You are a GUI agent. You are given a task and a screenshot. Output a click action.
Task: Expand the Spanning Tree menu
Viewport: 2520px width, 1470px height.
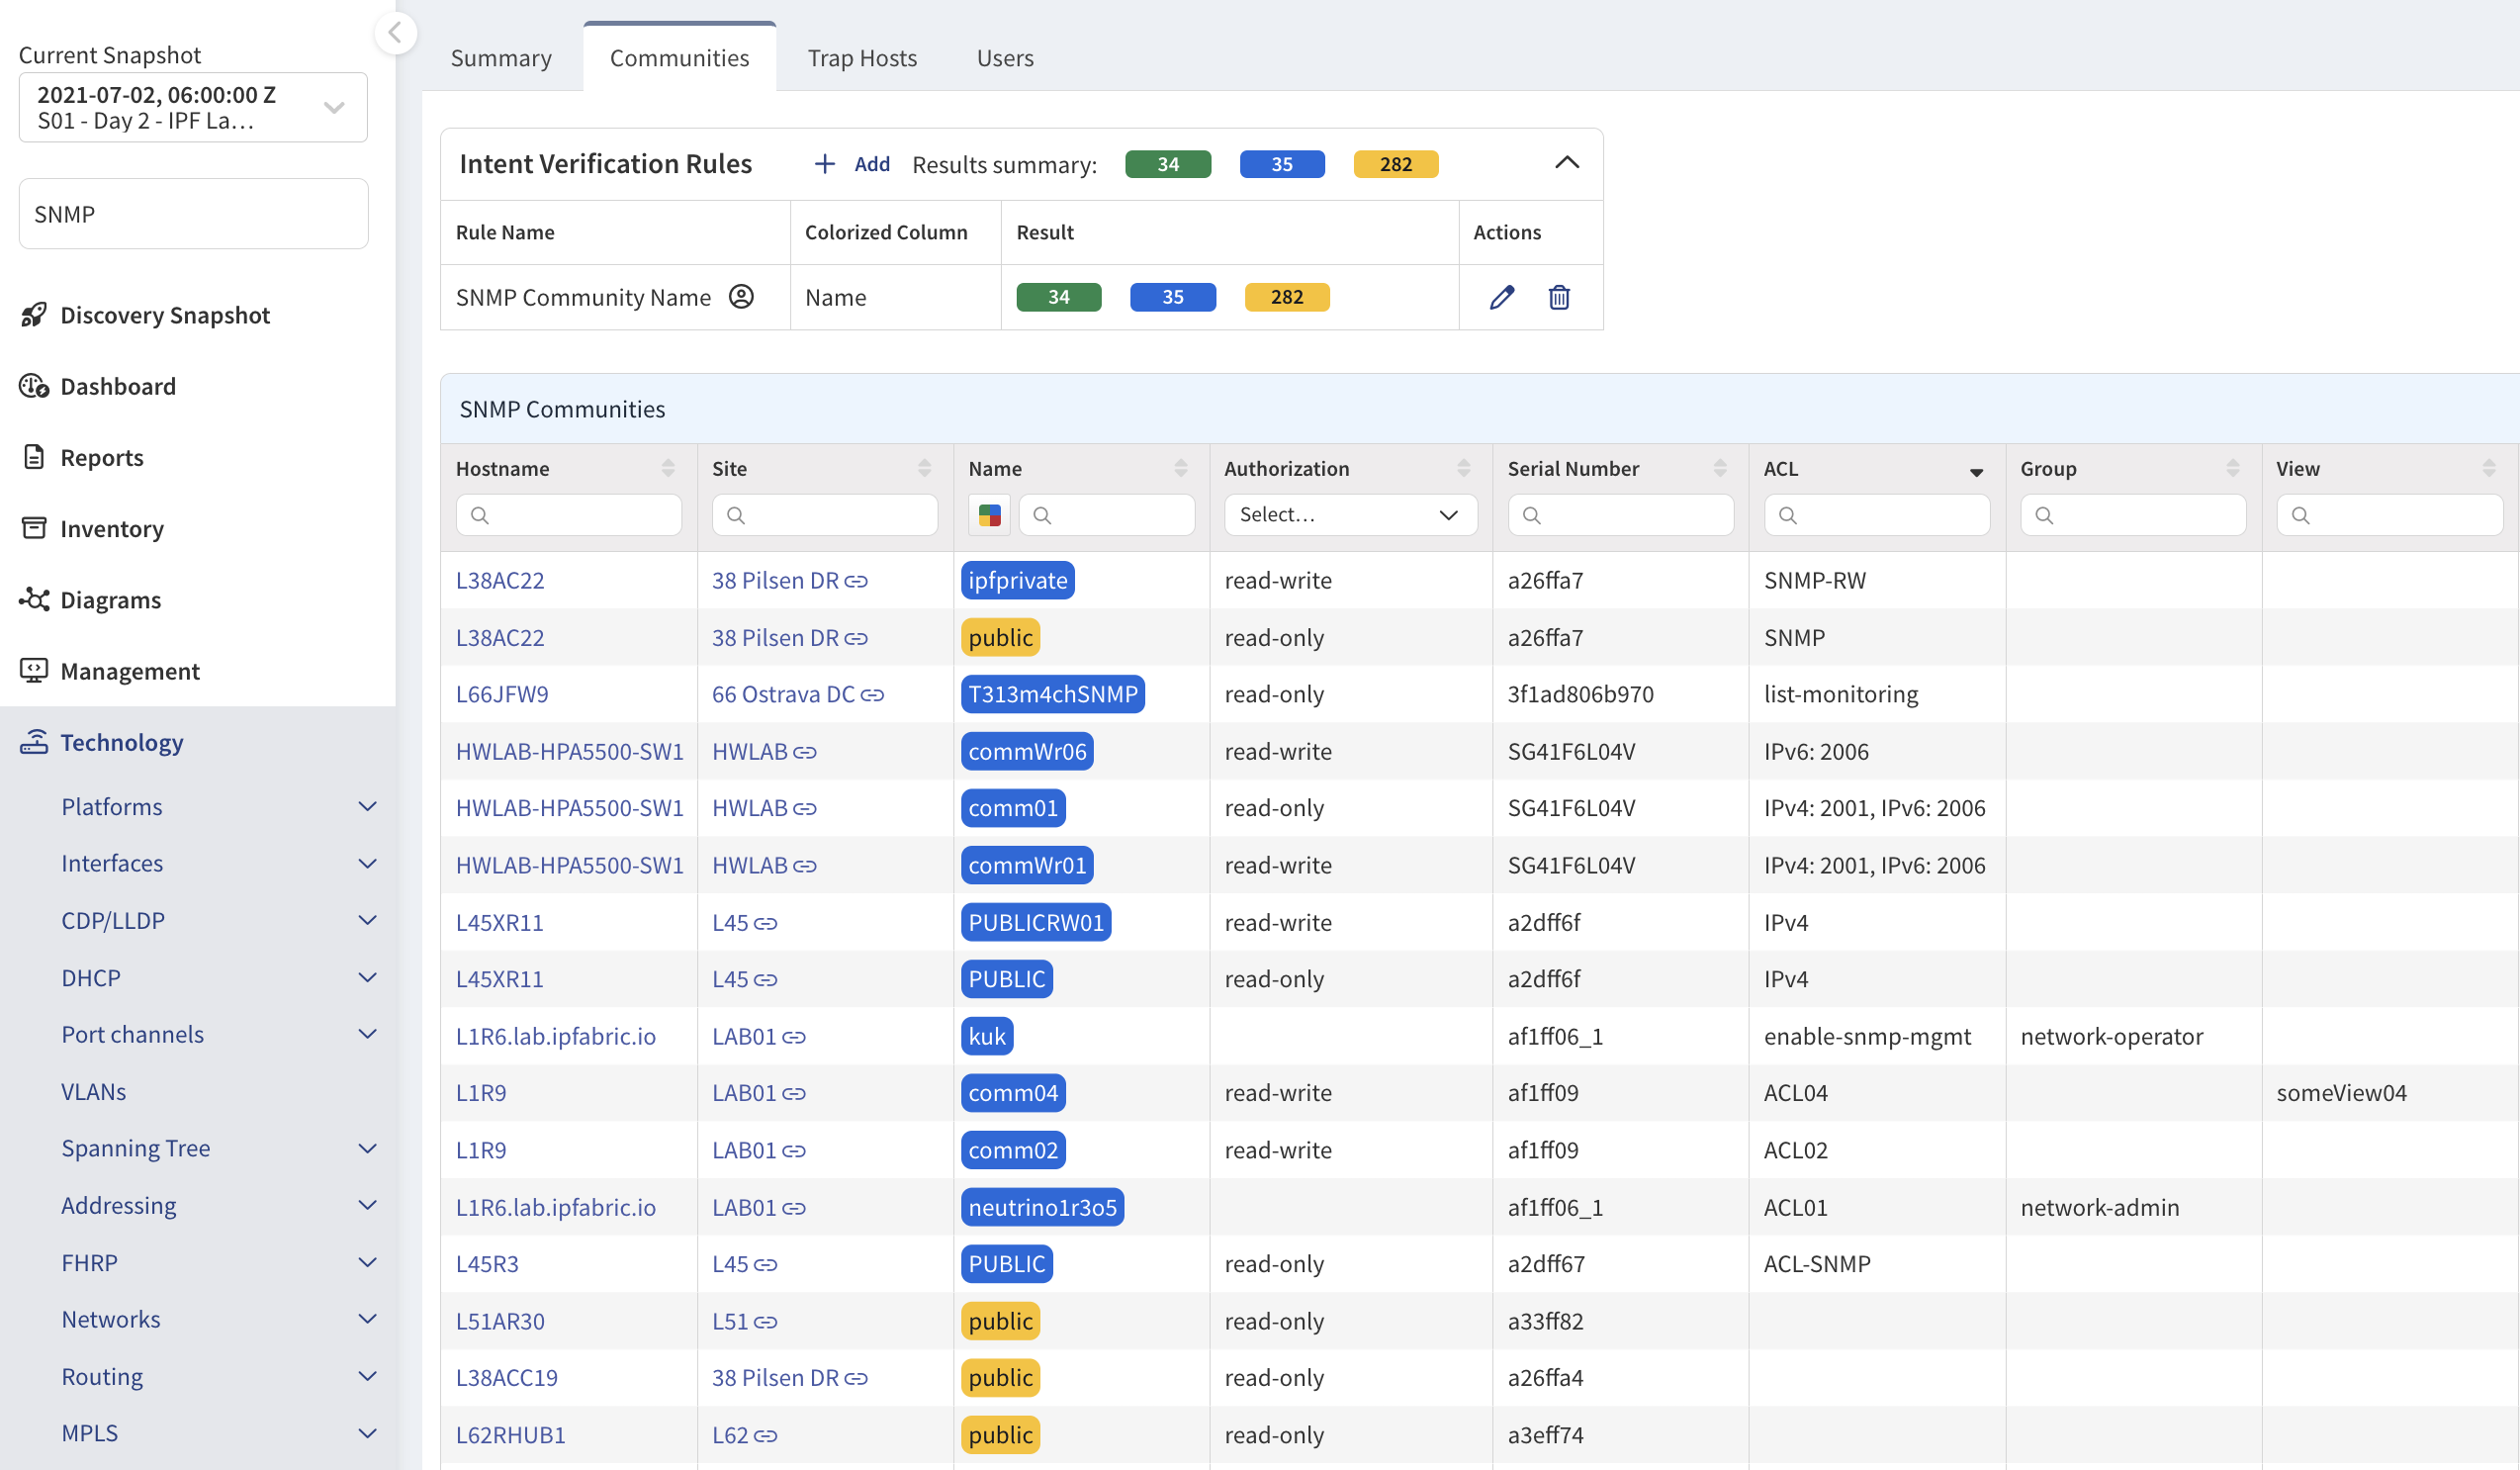click(367, 1148)
